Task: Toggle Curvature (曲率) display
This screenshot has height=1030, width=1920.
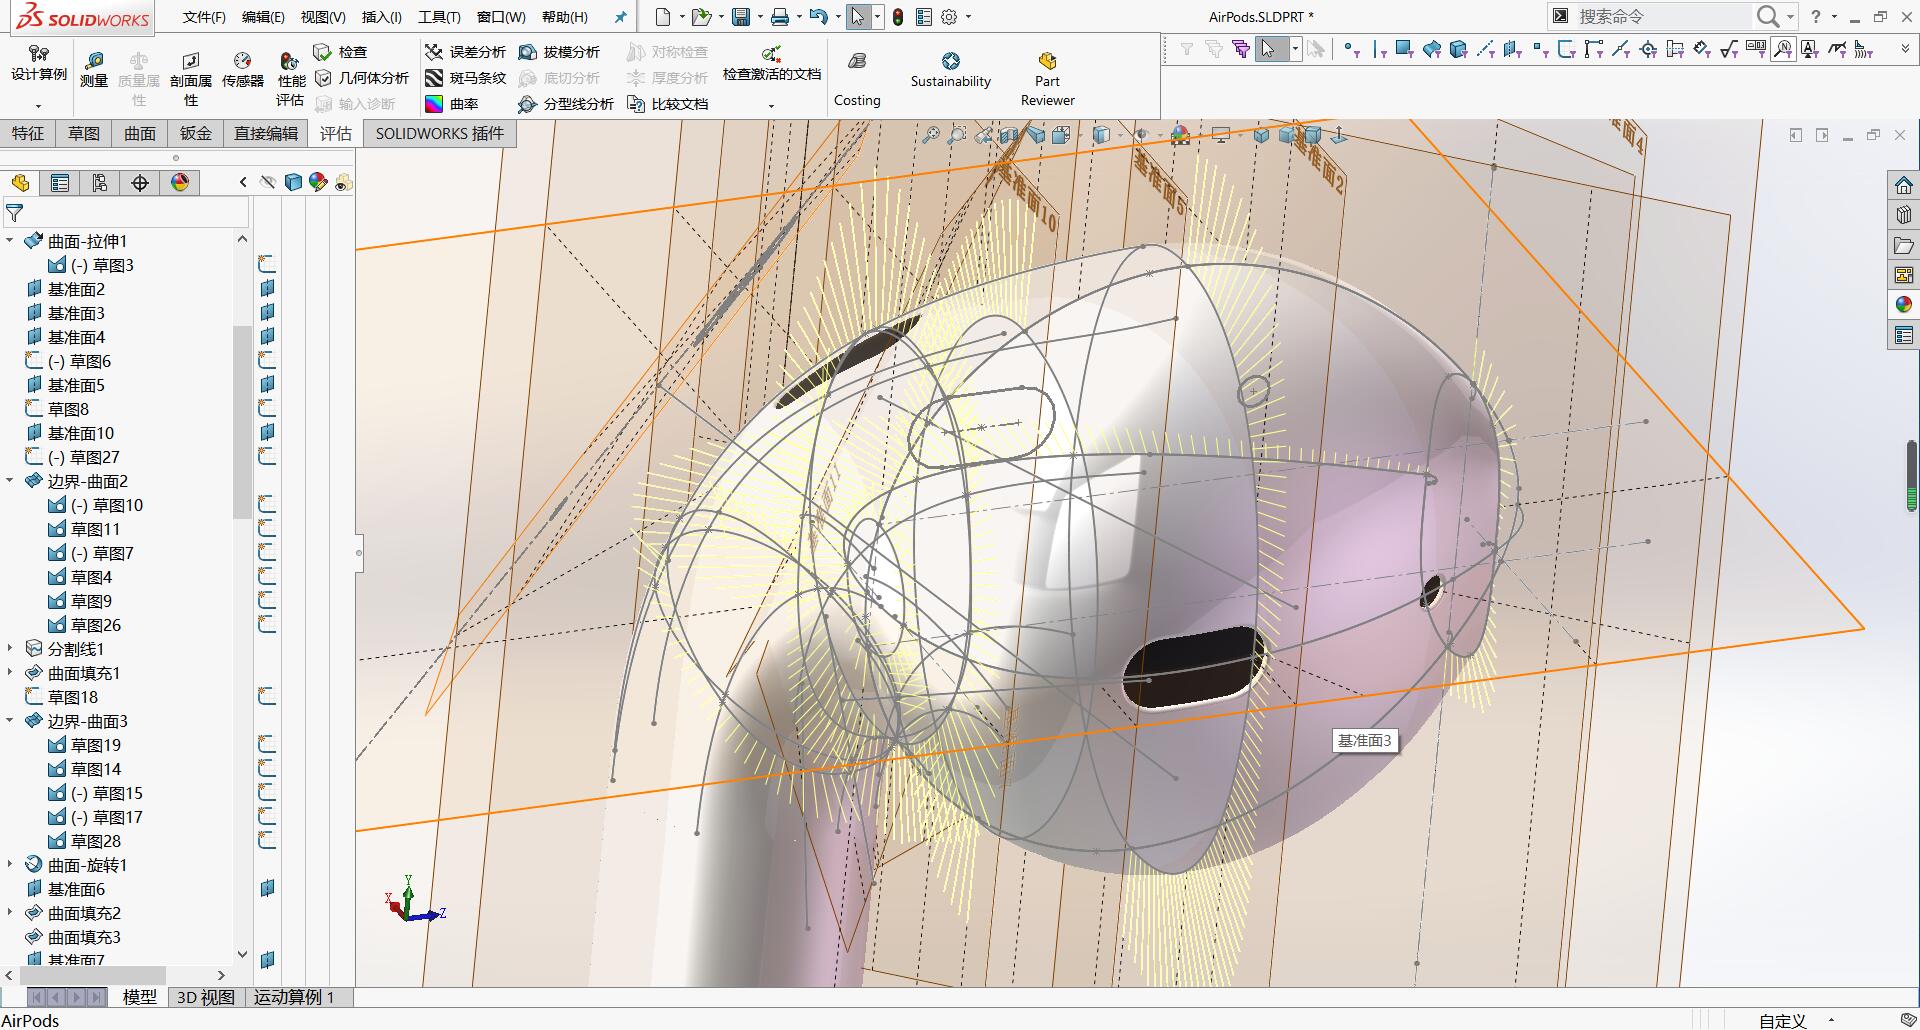Action: (451, 104)
